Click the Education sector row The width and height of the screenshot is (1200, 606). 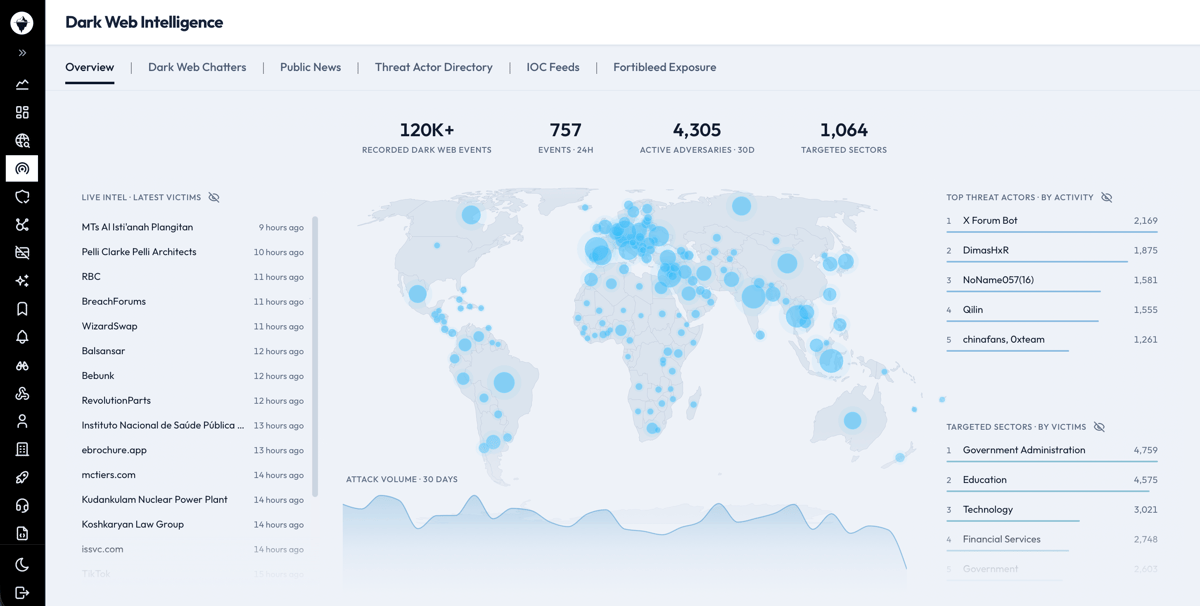click(x=1052, y=480)
